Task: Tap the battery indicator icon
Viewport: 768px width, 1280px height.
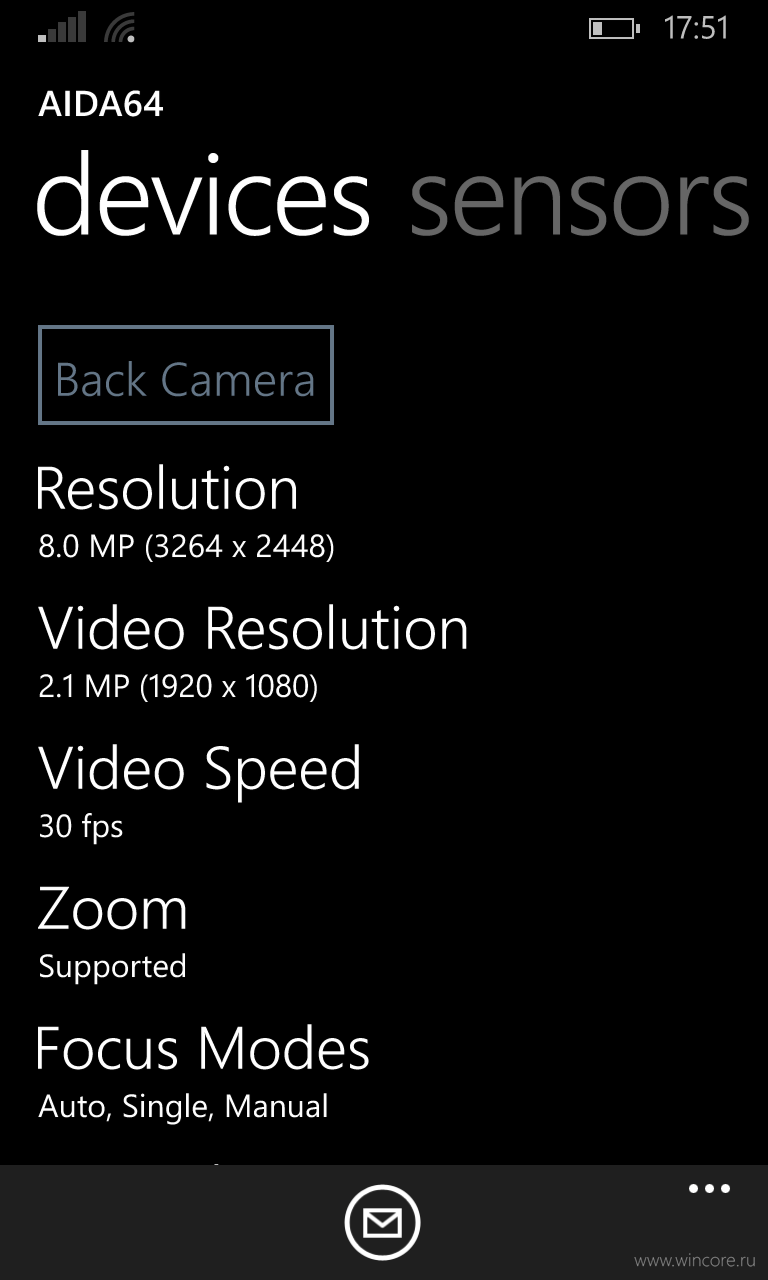Action: [x=613, y=28]
